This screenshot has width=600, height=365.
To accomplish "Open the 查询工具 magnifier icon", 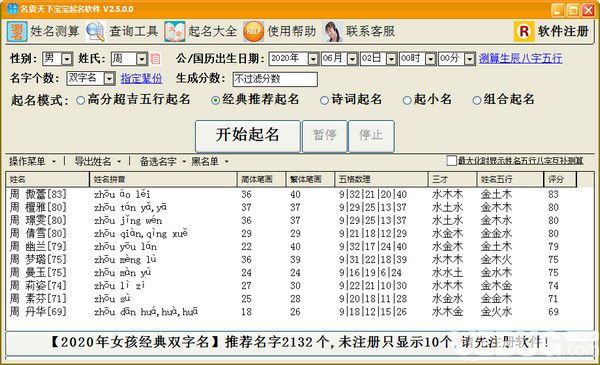I will (x=95, y=32).
